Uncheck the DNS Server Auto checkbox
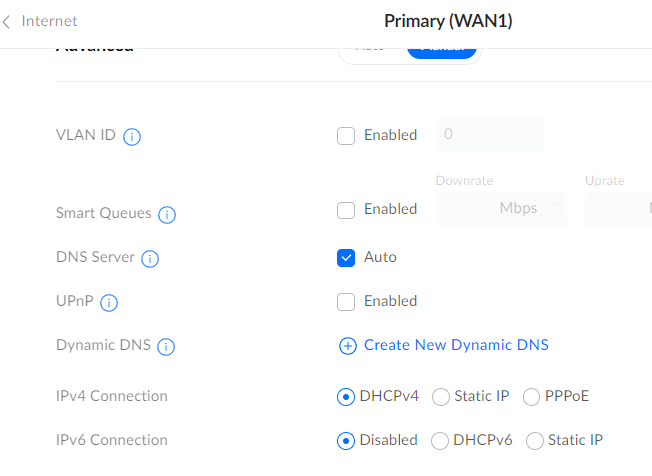Image resolution: width=652 pixels, height=476 pixels. click(346, 258)
